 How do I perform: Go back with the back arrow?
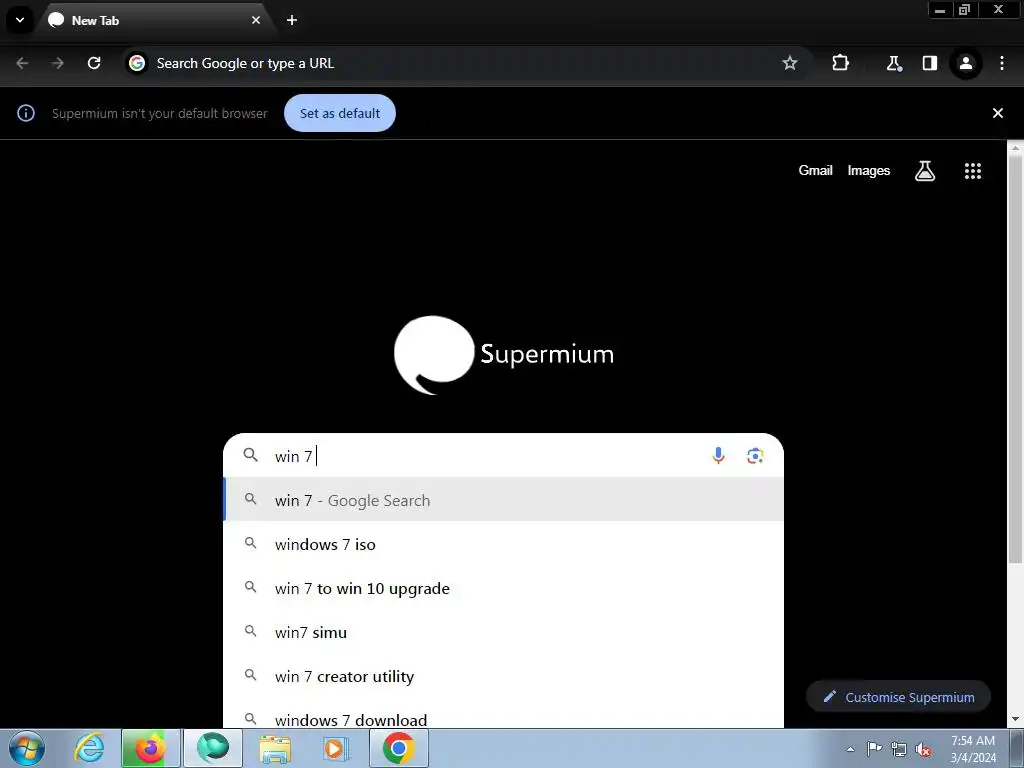pos(22,63)
